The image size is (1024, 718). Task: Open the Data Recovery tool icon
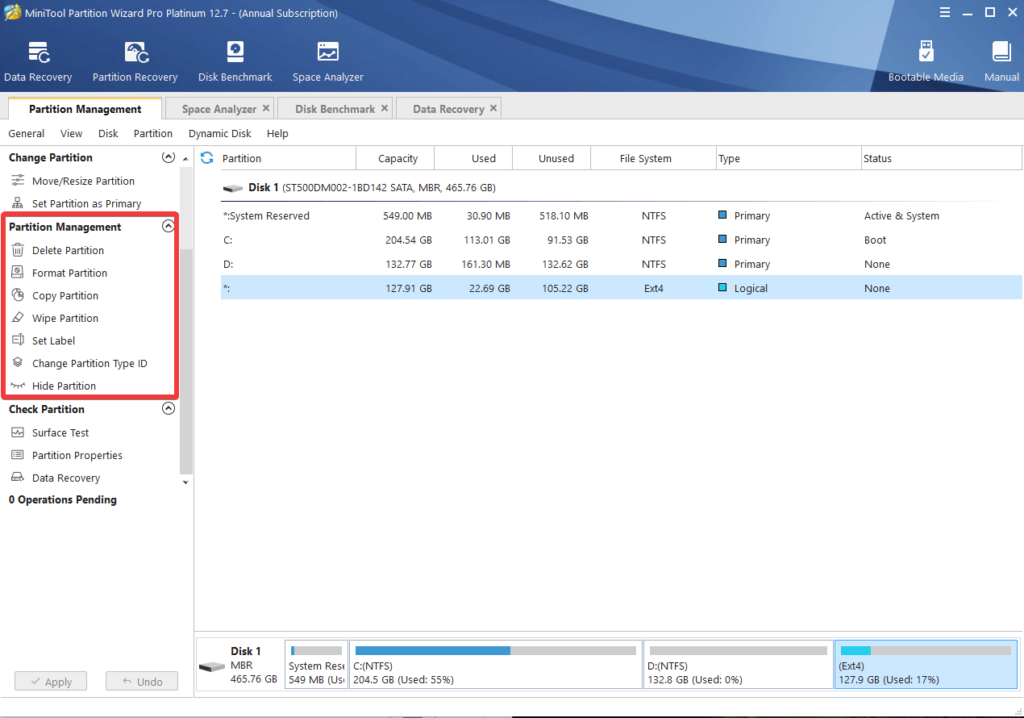39,52
